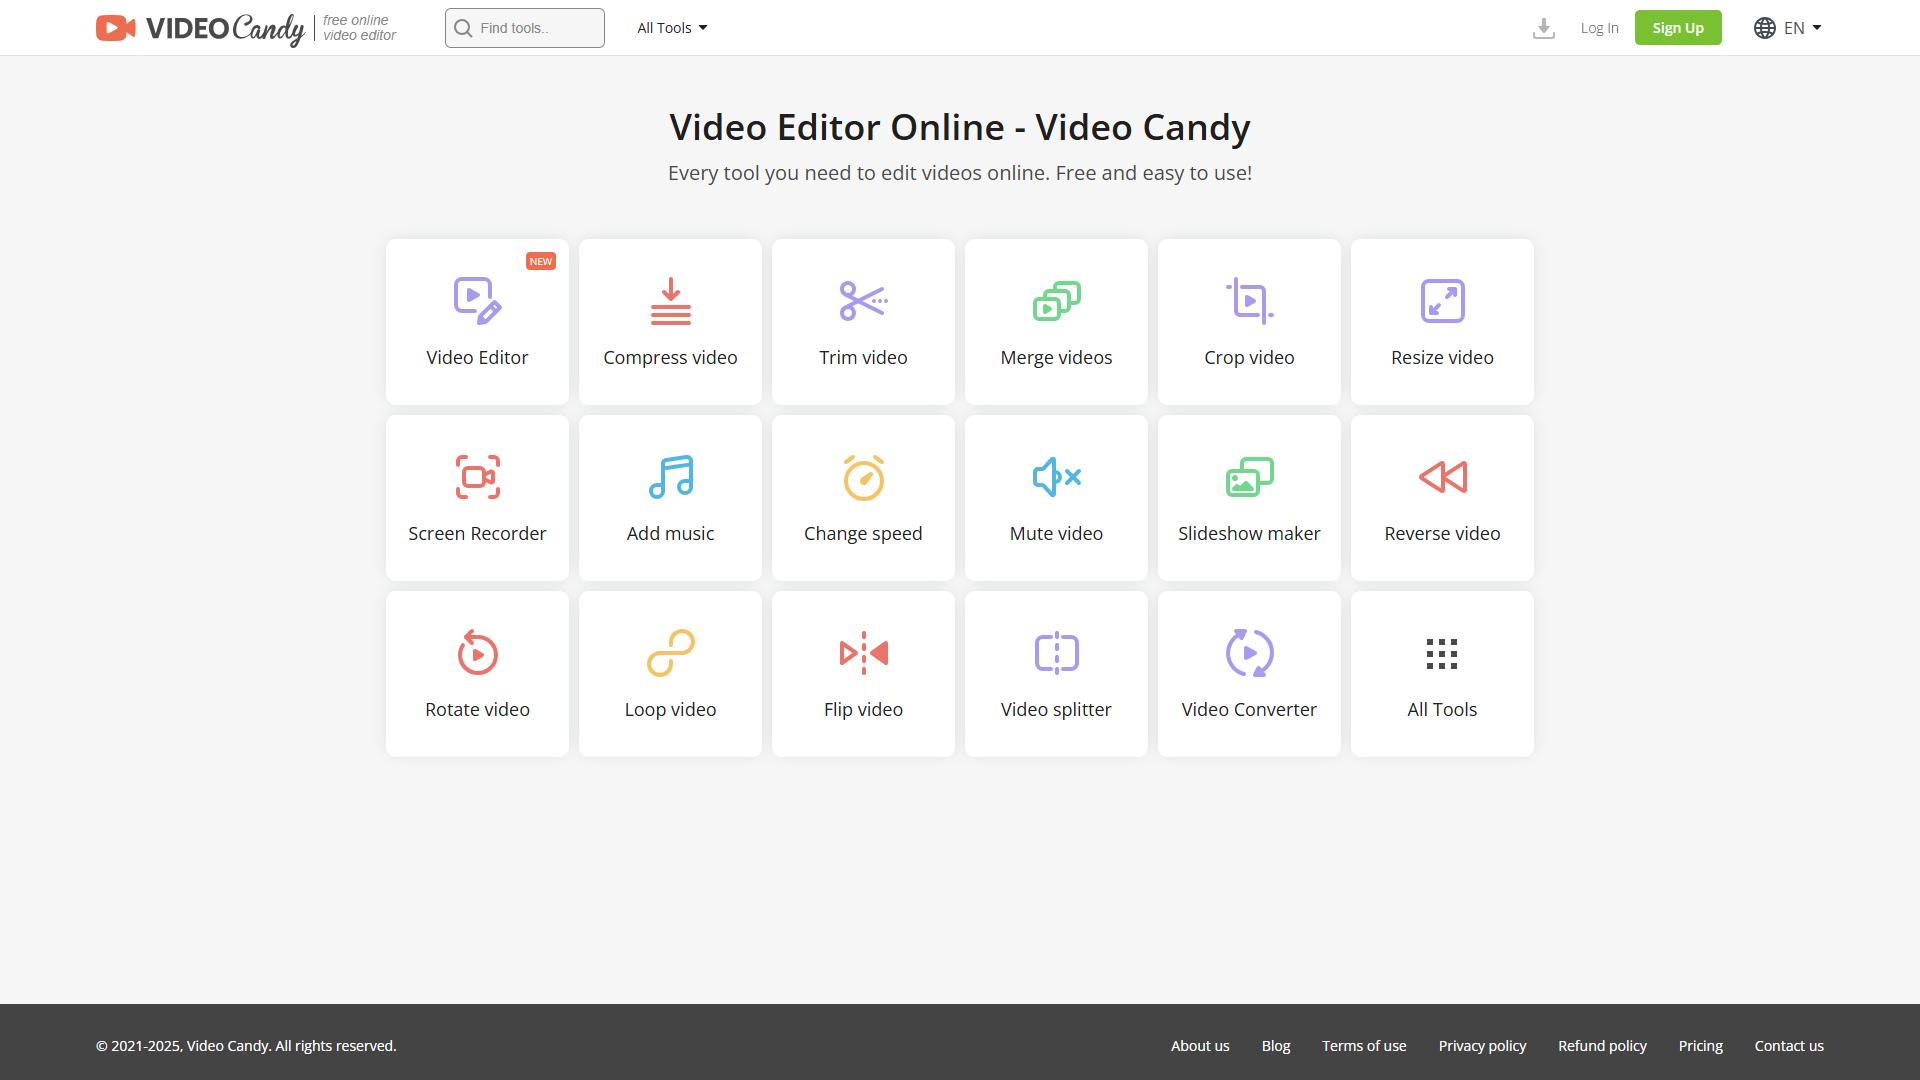Expand the All Tools header dropdown
1920x1080 pixels.
pyautogui.click(x=672, y=28)
